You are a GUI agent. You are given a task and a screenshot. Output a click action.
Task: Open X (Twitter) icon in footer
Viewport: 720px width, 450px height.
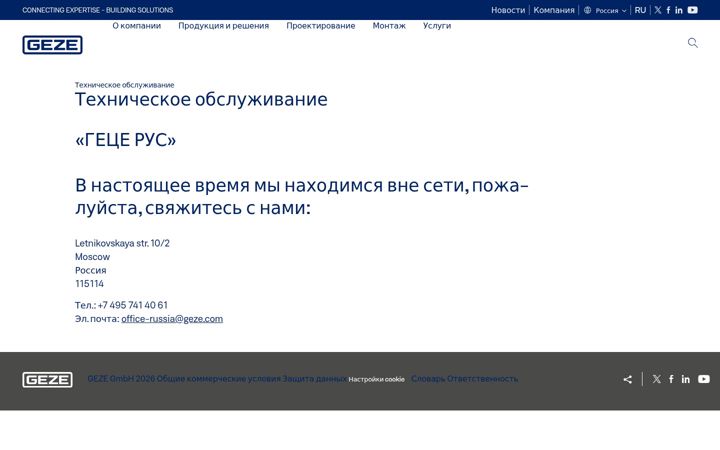[657, 379]
